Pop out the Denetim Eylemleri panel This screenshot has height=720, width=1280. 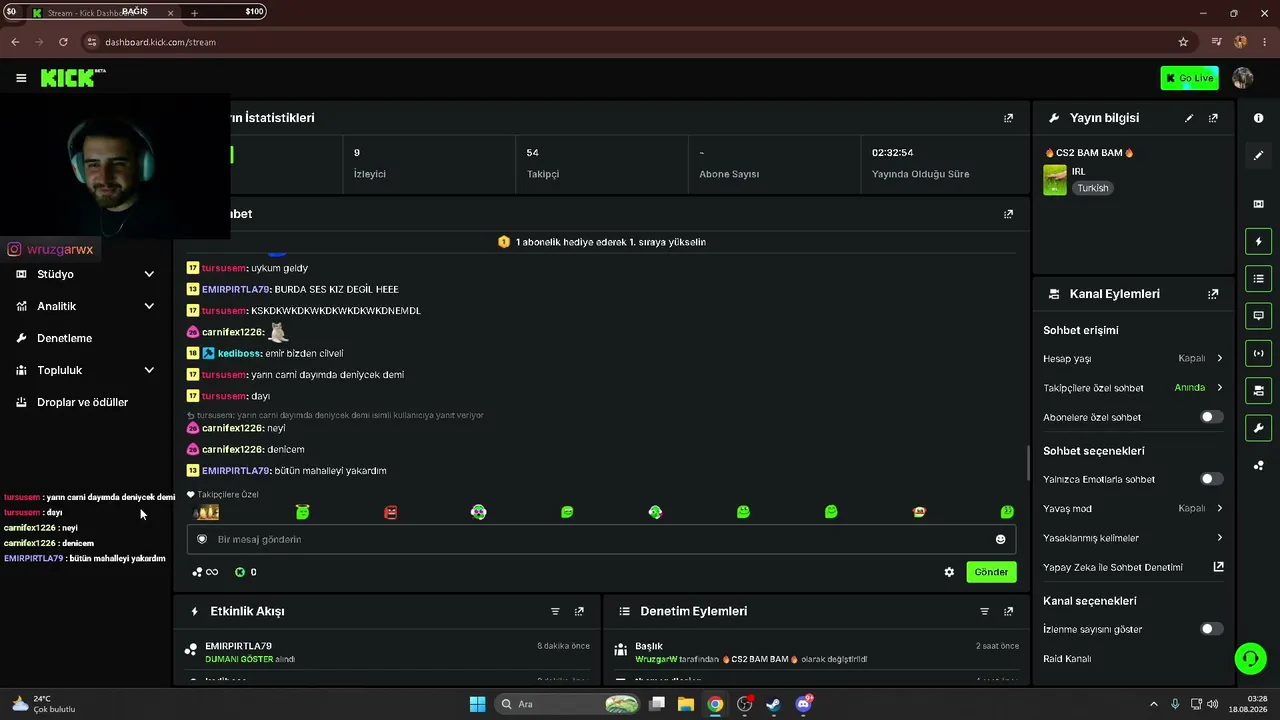(1008, 611)
